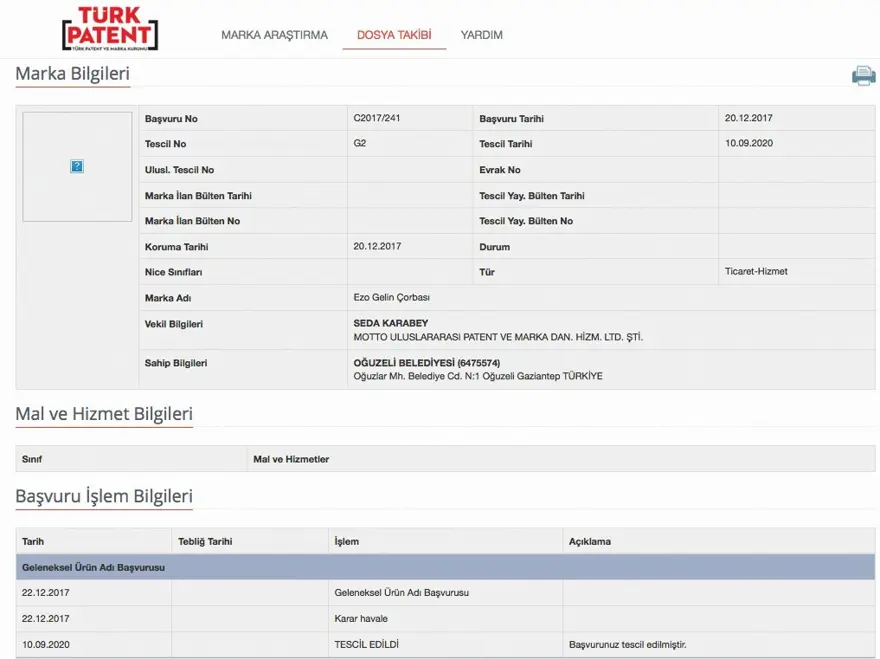The height and width of the screenshot is (659, 880).
Task: Click the broken trademark image placeholder icon
Action: [x=77, y=166]
